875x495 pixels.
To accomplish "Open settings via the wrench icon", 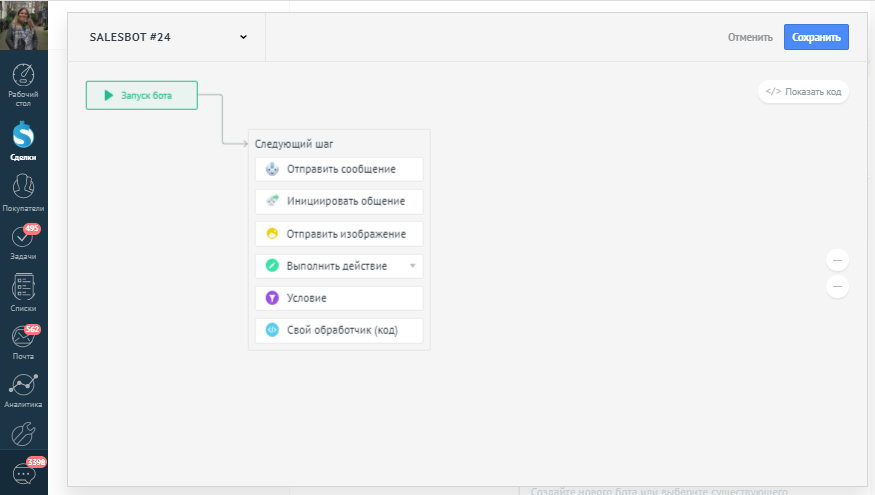I will click(x=23, y=434).
